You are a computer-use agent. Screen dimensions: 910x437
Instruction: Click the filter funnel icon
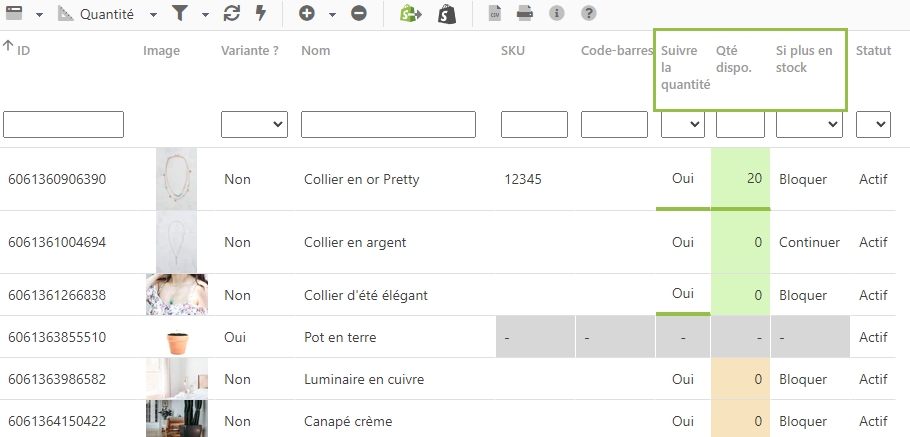pos(179,14)
